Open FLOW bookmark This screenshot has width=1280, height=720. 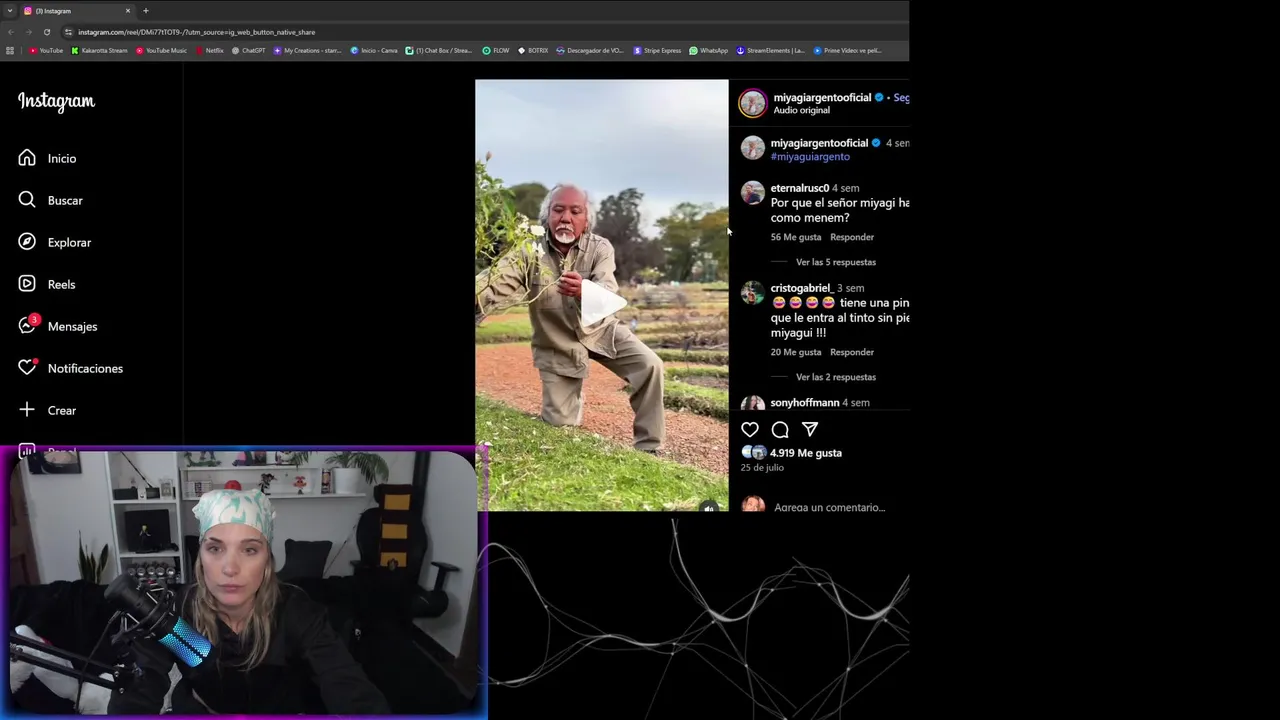pyautogui.click(x=496, y=50)
